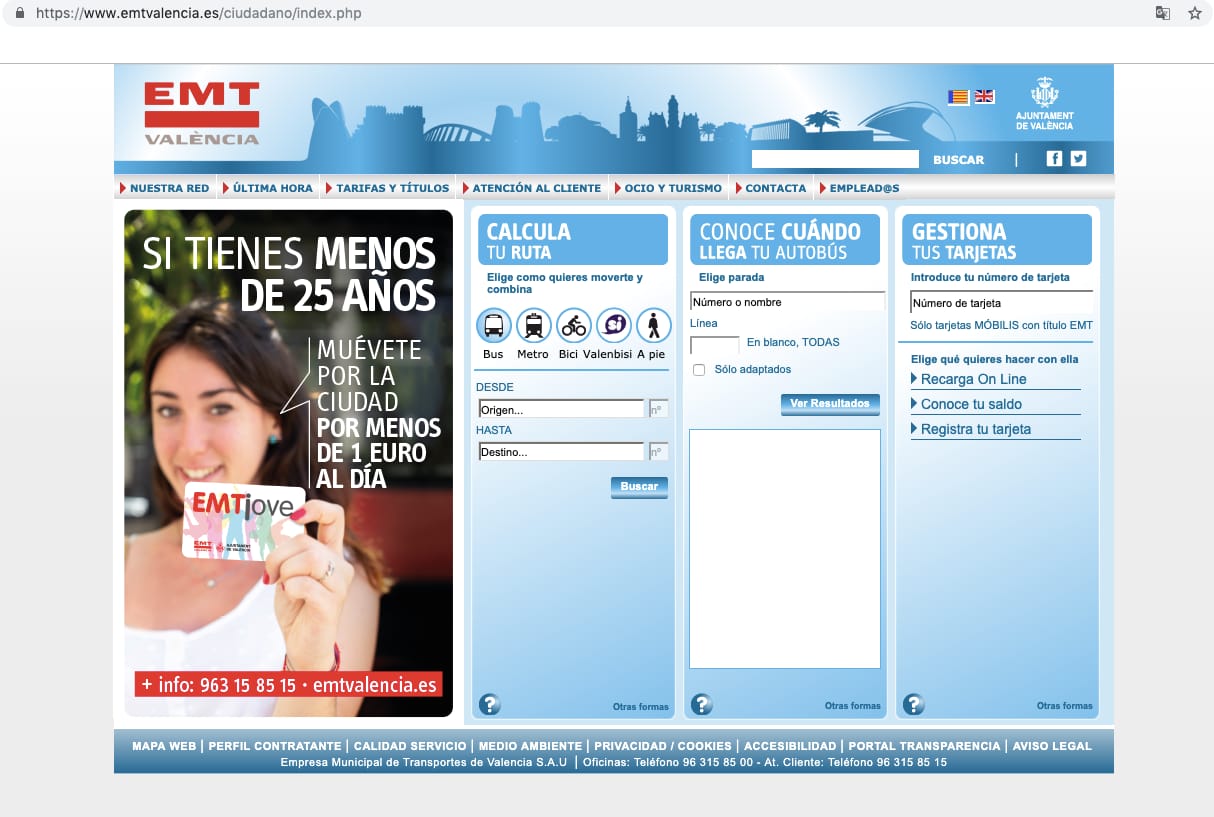This screenshot has width=1214, height=817.
Task: Open the Nuestra Red menu
Action: (x=169, y=188)
